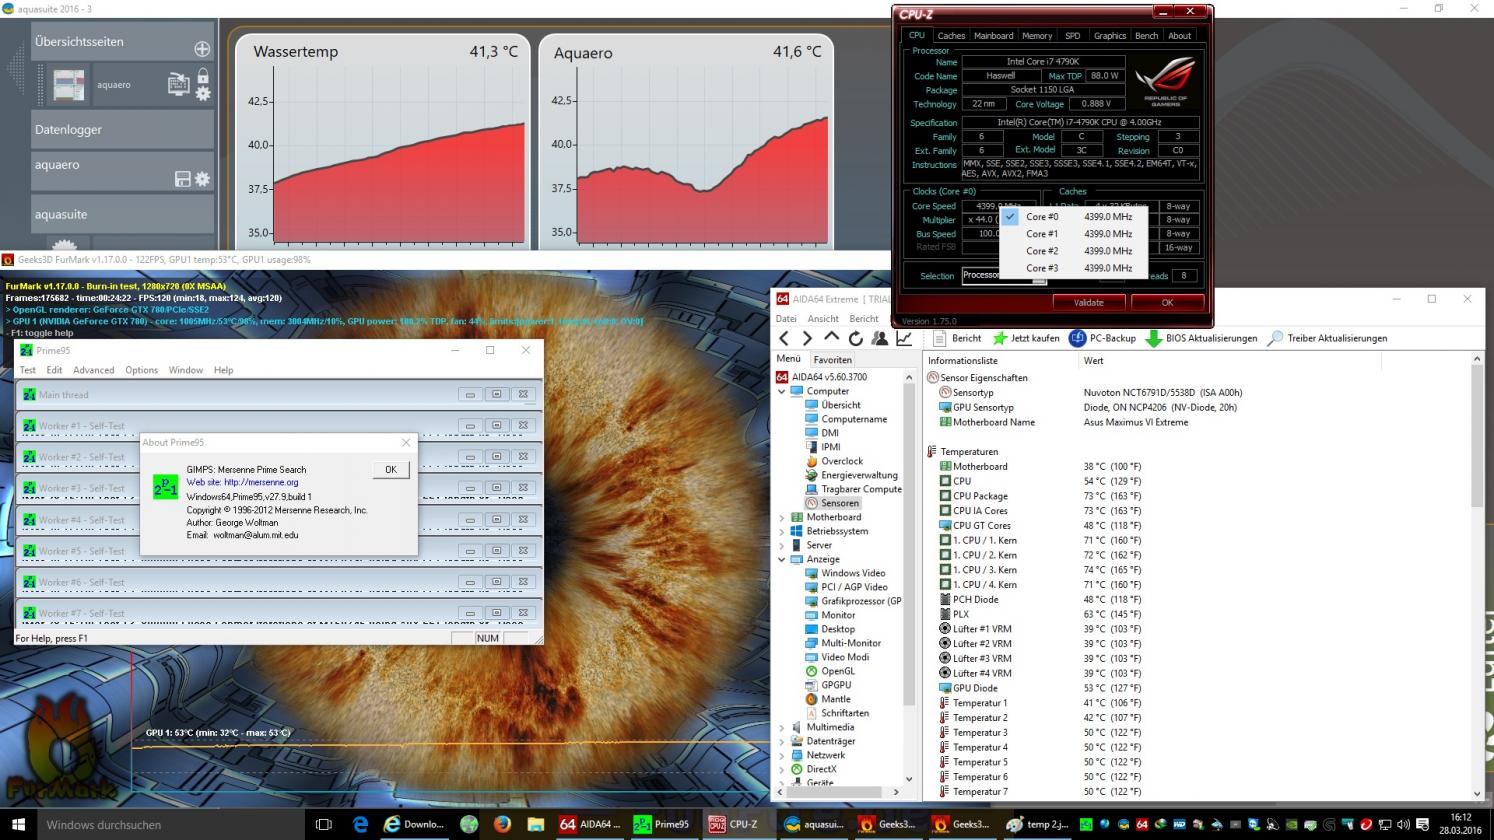Click the users icon in AIDA64 toolbar
The width and height of the screenshot is (1494, 840).
[x=879, y=338]
